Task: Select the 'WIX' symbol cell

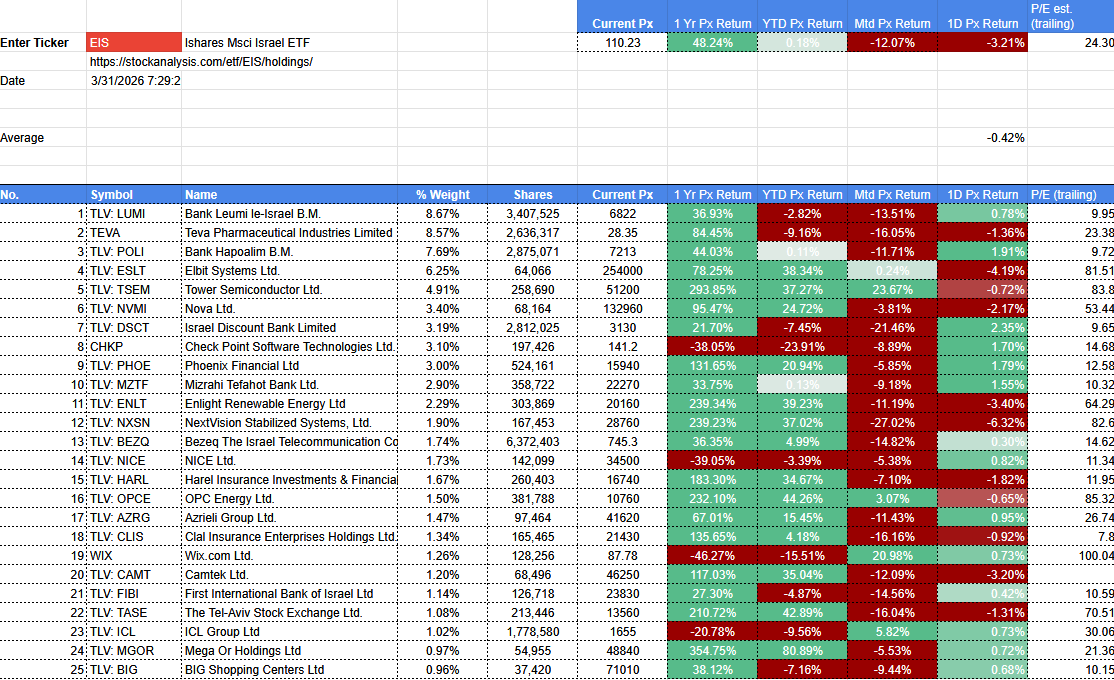Action: click(x=134, y=556)
